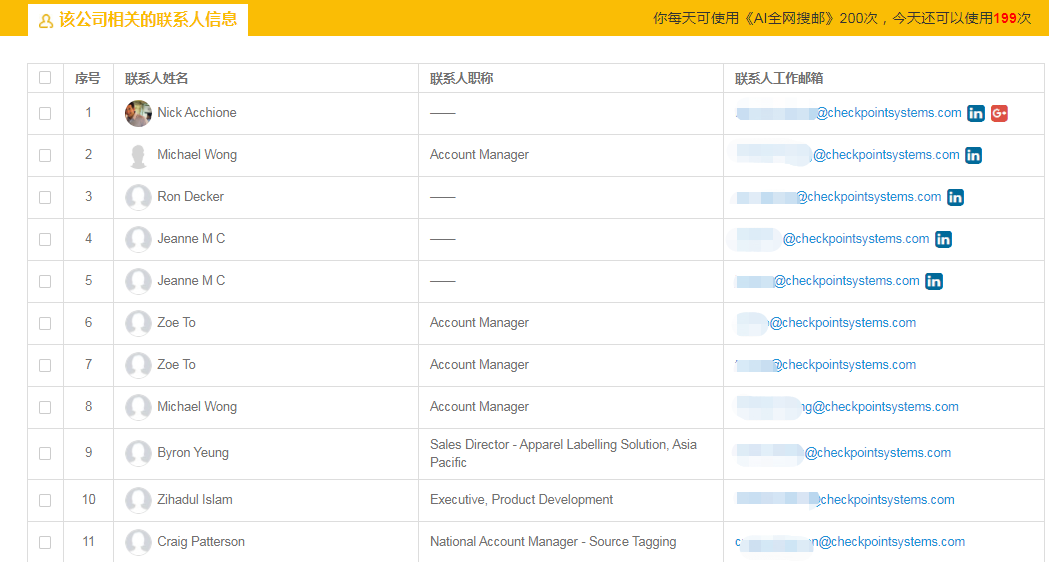
Task: Check the box for row 11 Craig Patterson
Action: [45, 542]
